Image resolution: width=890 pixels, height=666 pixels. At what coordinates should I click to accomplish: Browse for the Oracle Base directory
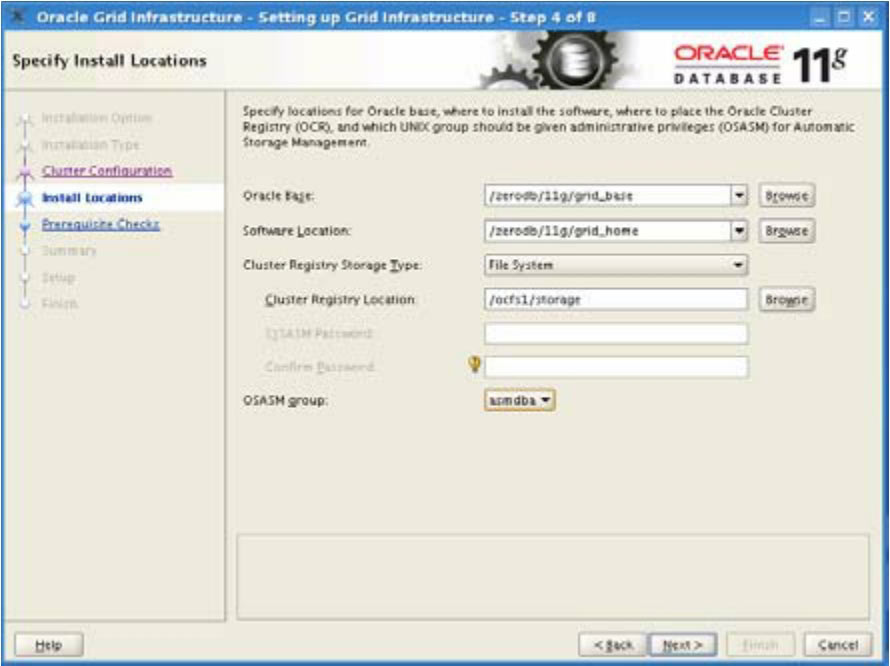tap(786, 196)
